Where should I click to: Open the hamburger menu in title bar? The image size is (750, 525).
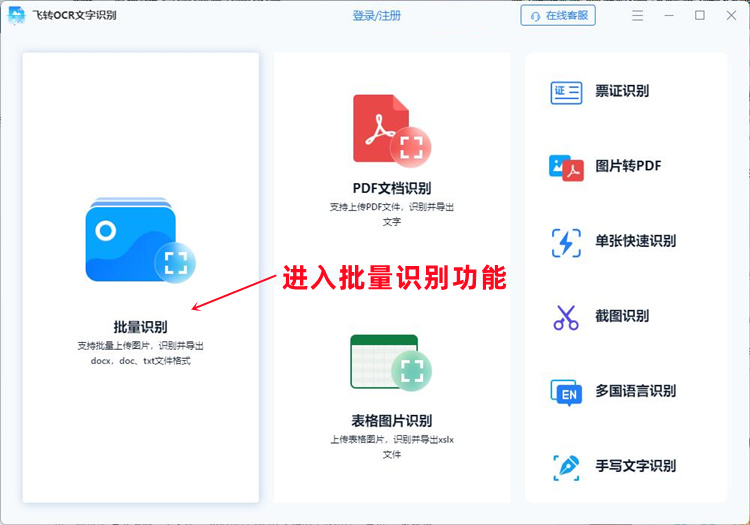click(x=637, y=16)
